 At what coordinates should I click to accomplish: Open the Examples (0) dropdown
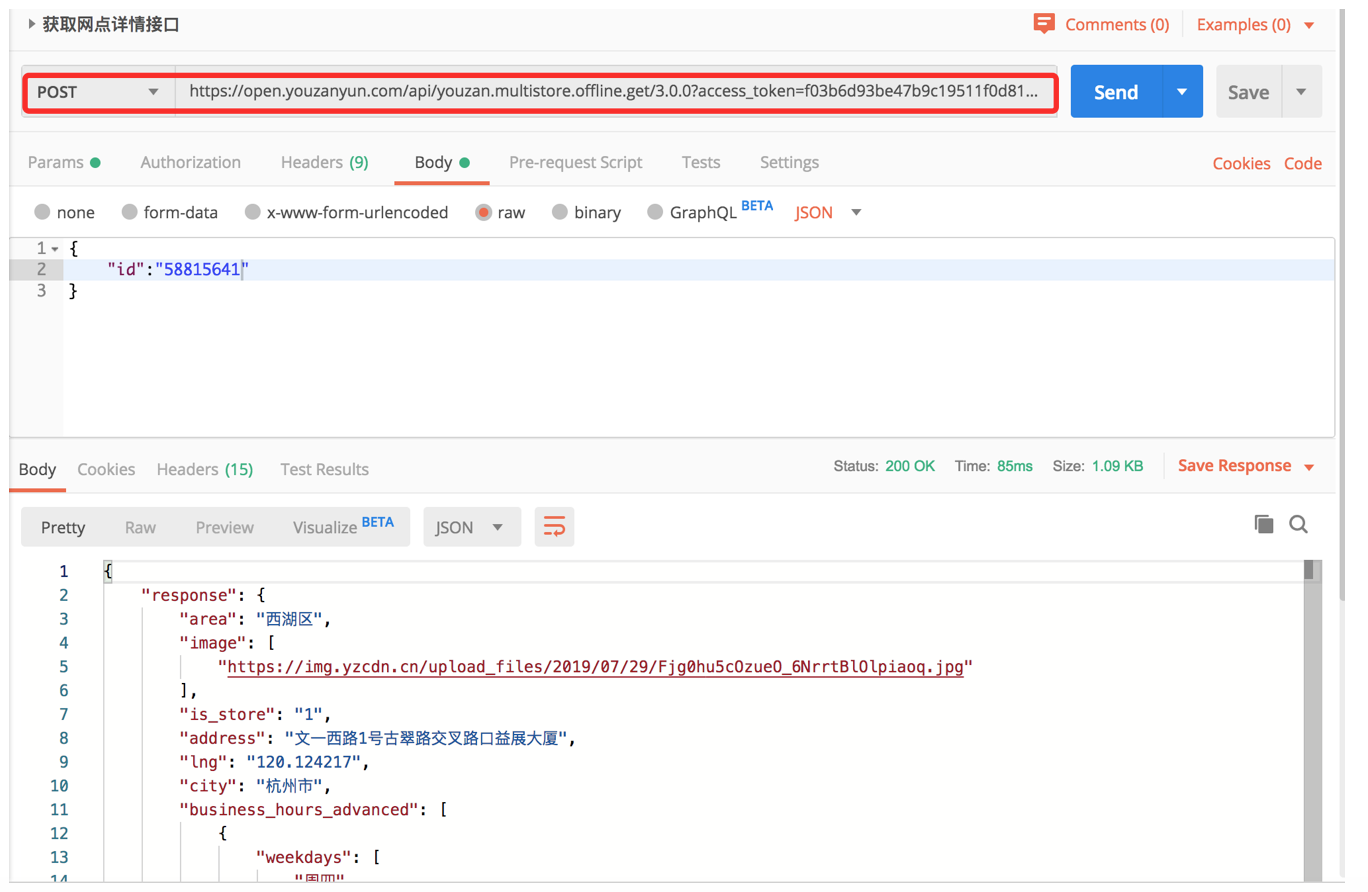click(x=1256, y=25)
